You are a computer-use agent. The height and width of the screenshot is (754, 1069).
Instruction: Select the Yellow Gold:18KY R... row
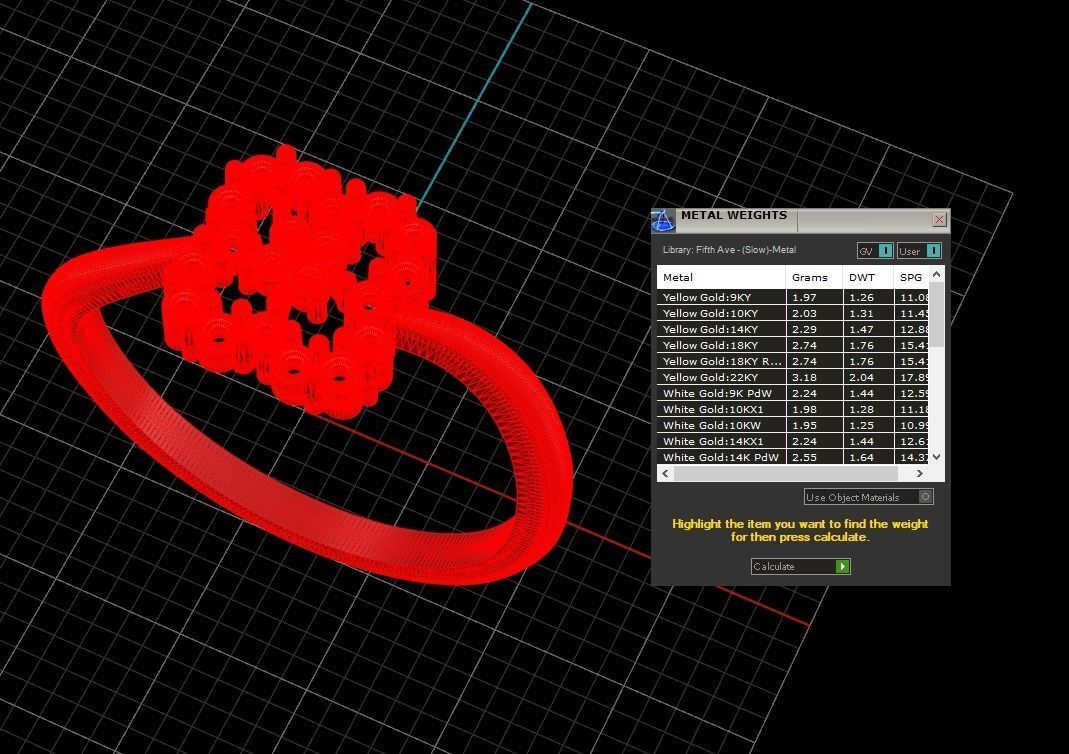[x=793, y=361]
